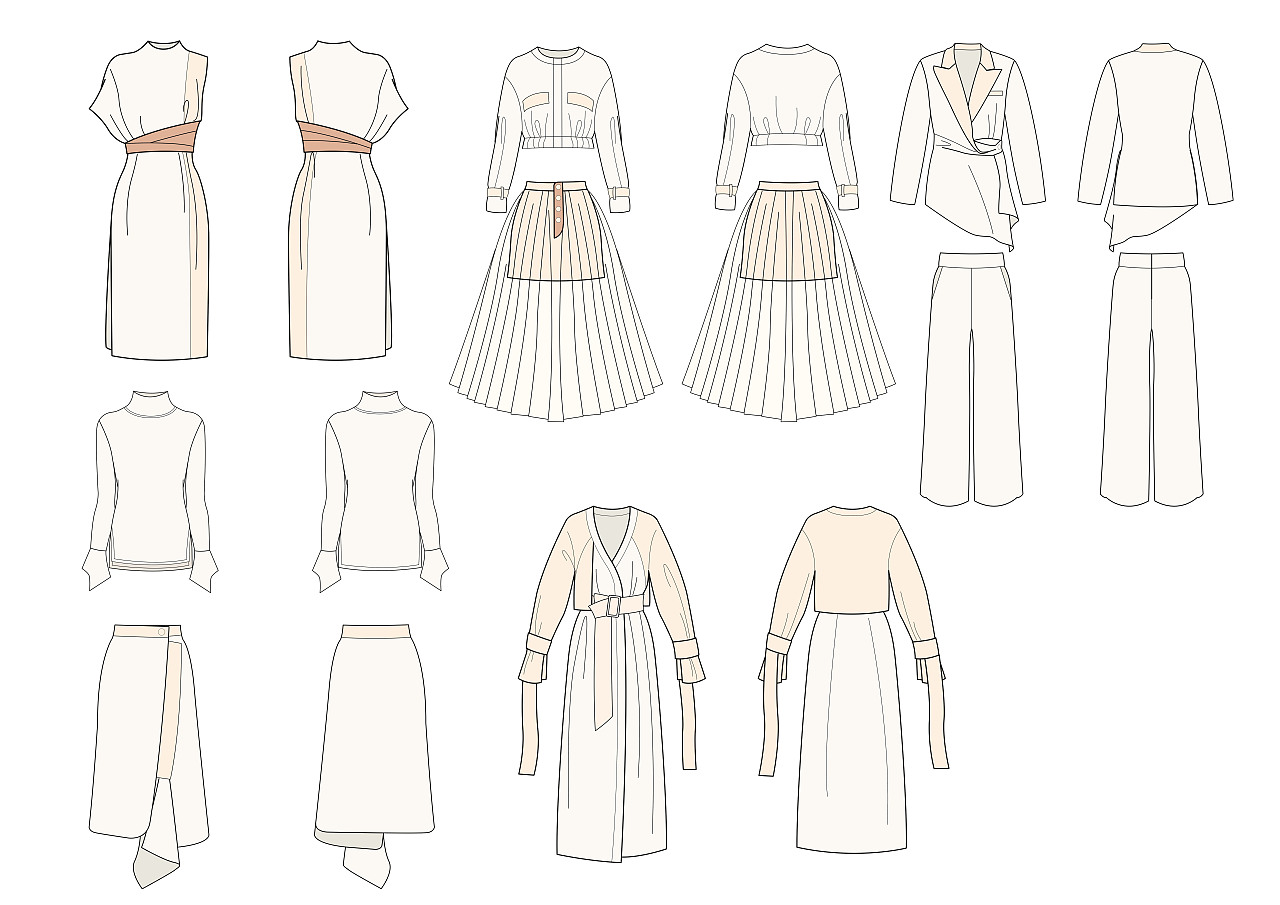Click the turtleneck top above the buttoned wrap skirt

[150, 490]
